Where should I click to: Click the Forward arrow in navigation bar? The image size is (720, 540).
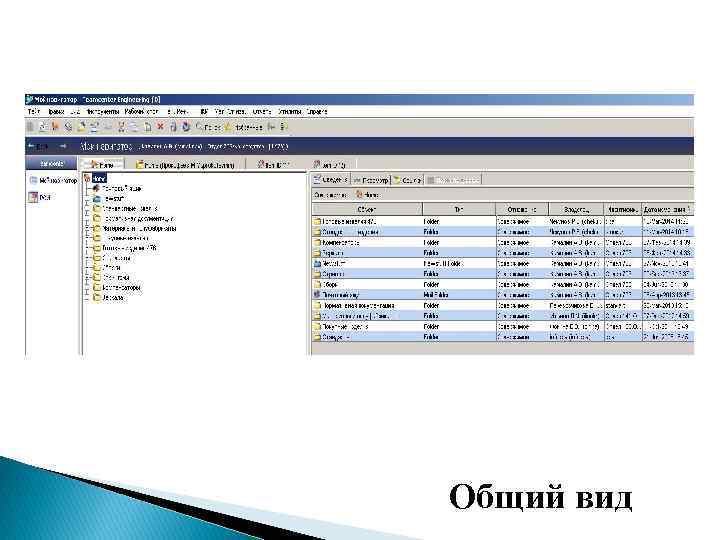tap(63, 146)
